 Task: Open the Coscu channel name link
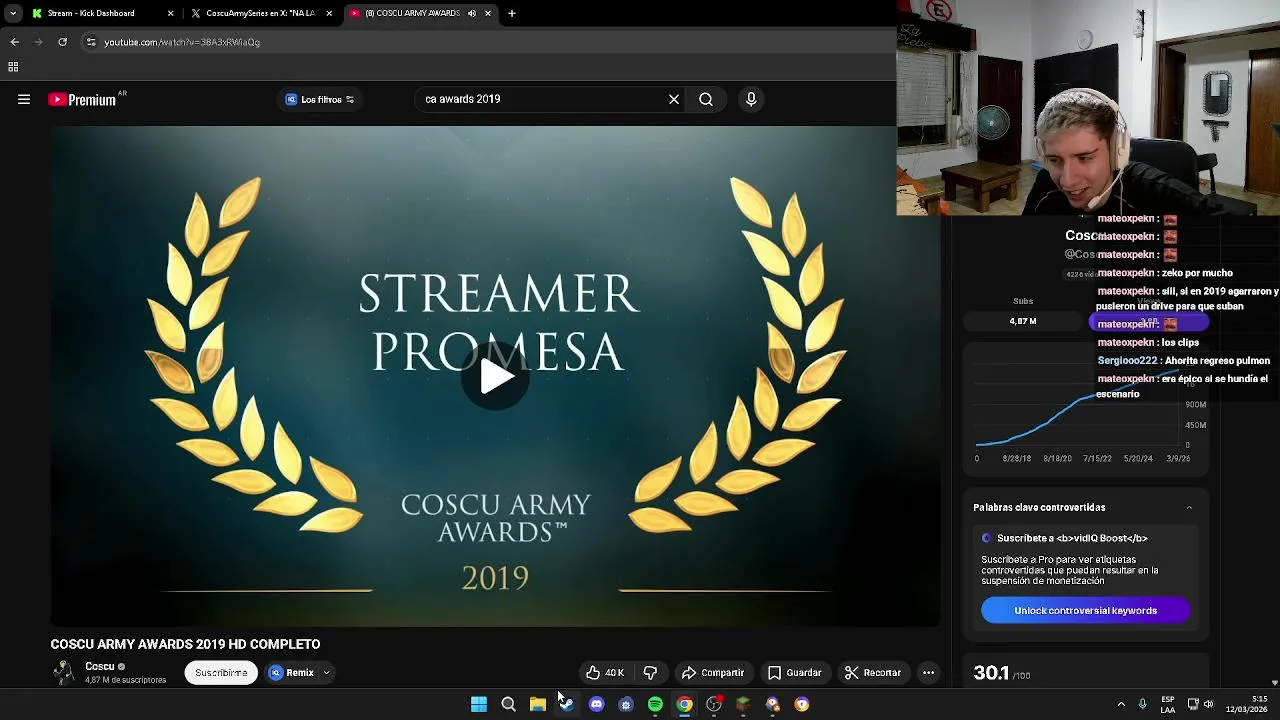tap(99, 666)
